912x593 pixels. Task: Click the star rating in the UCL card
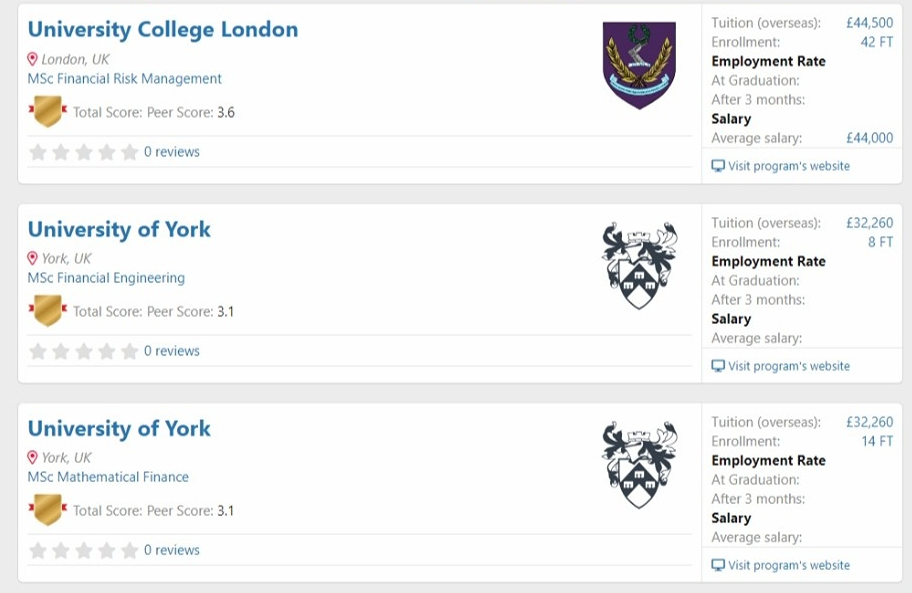click(84, 152)
